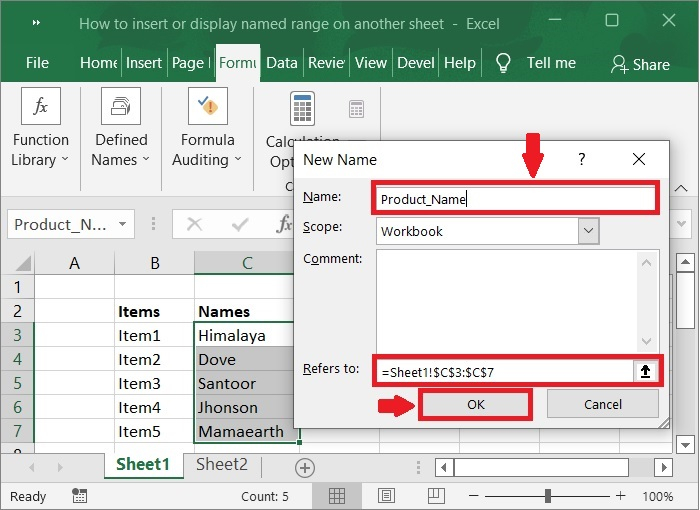Viewport: 700px width, 510px height.
Task: Open the Defined Names group
Action: coord(121,129)
